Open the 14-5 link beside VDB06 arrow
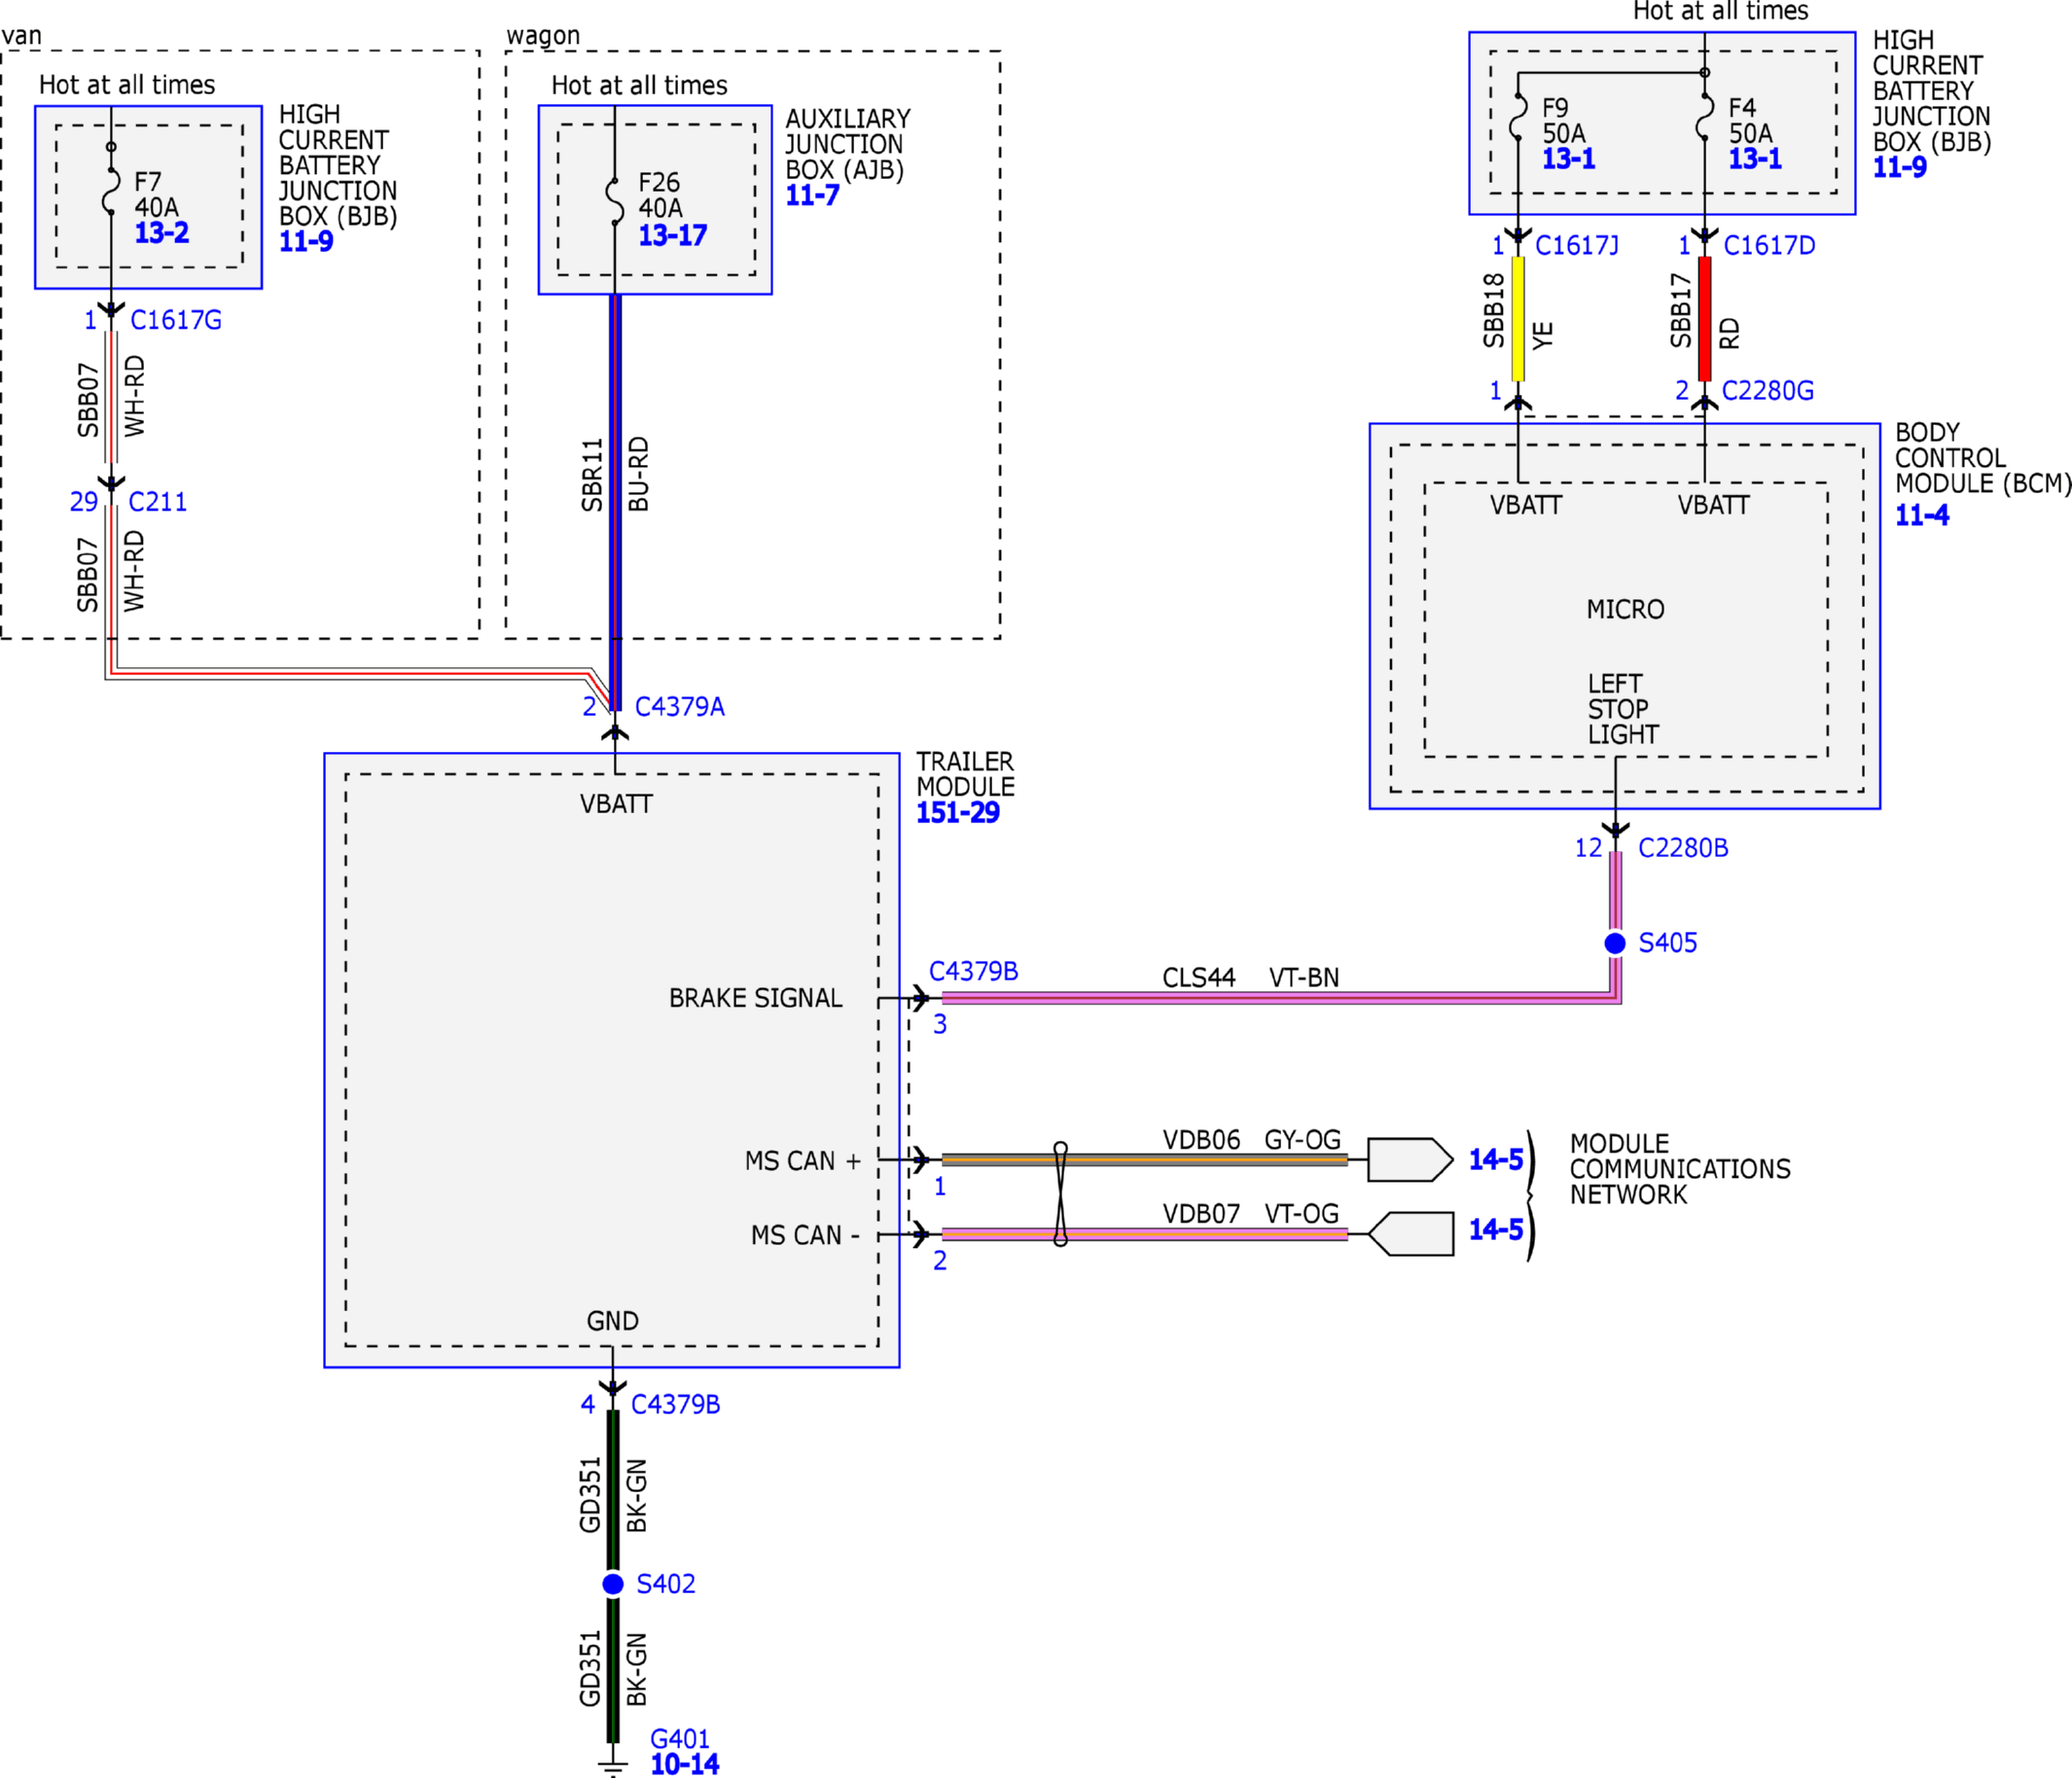2072x1778 pixels. [1496, 1160]
